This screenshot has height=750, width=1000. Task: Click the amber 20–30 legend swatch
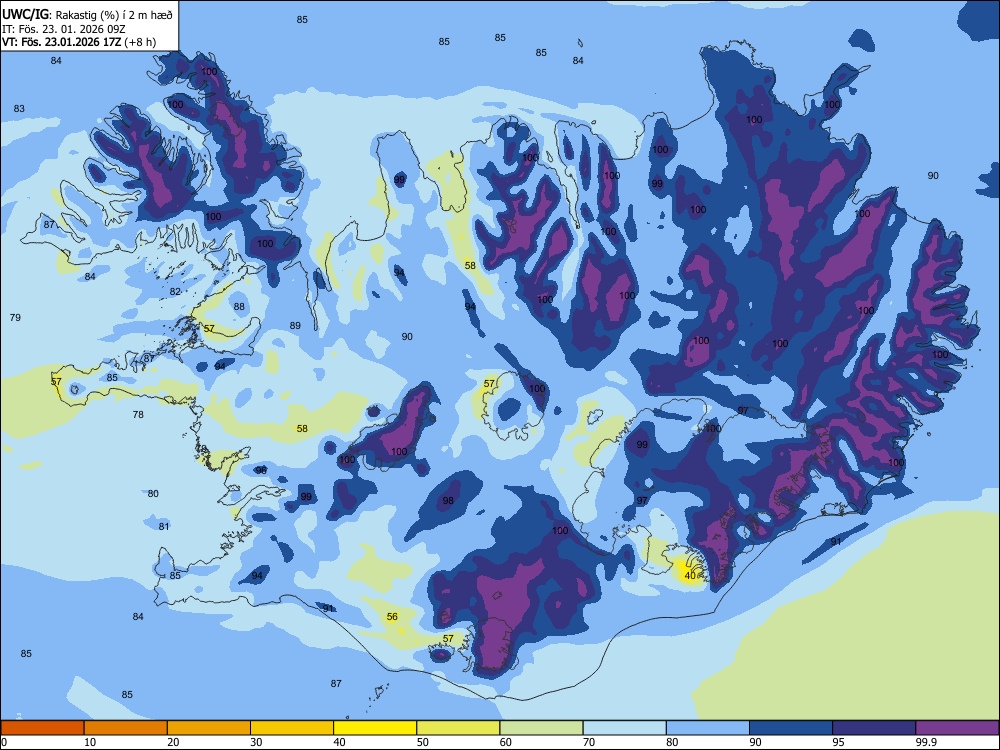coord(209,728)
